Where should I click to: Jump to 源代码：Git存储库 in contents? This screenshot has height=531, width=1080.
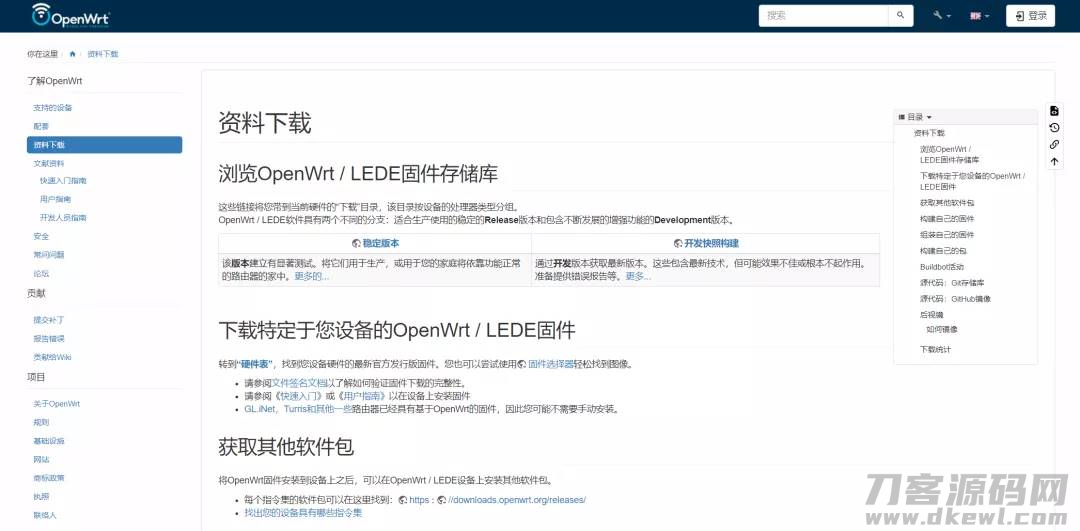(x=952, y=282)
